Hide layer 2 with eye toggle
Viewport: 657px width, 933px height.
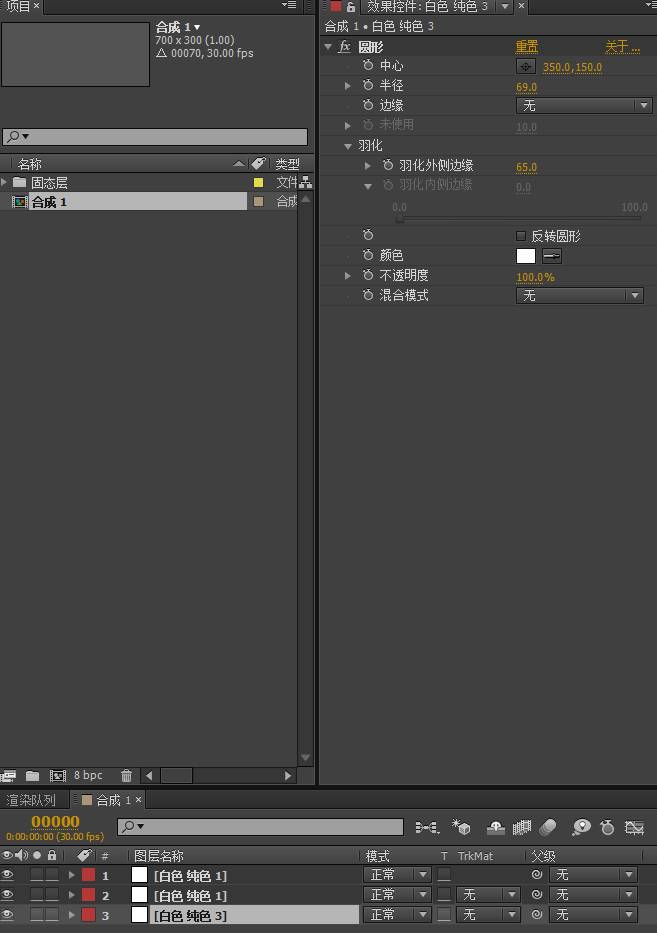[x=8, y=894]
